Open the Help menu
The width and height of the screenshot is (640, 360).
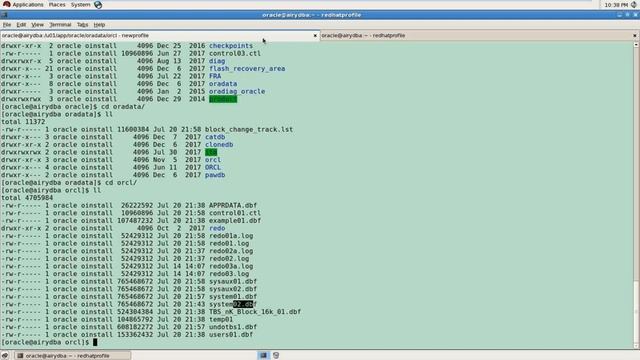[99, 24]
